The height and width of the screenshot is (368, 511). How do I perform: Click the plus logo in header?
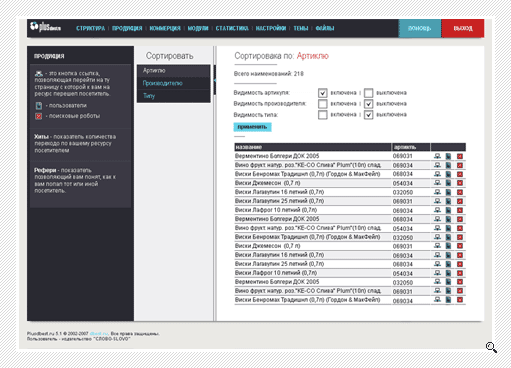point(45,27)
